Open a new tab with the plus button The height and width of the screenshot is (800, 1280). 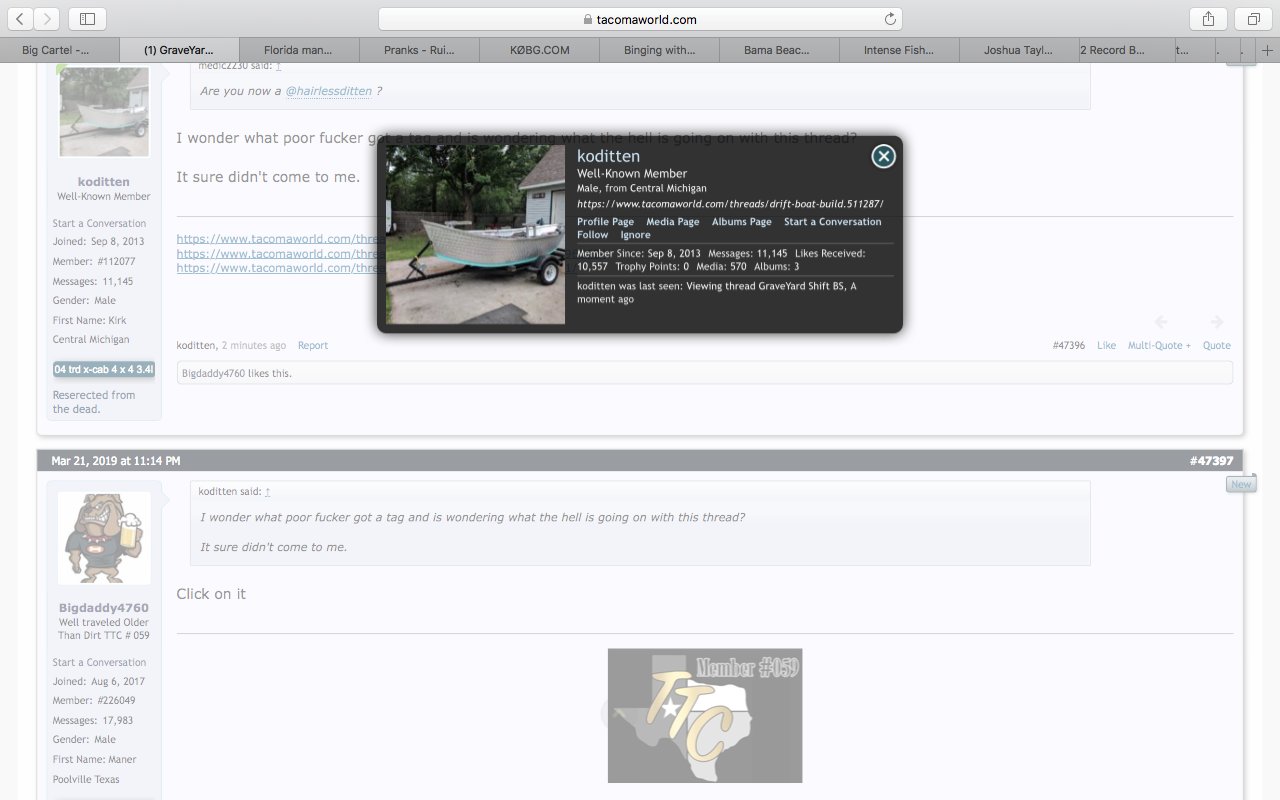coord(1267,50)
